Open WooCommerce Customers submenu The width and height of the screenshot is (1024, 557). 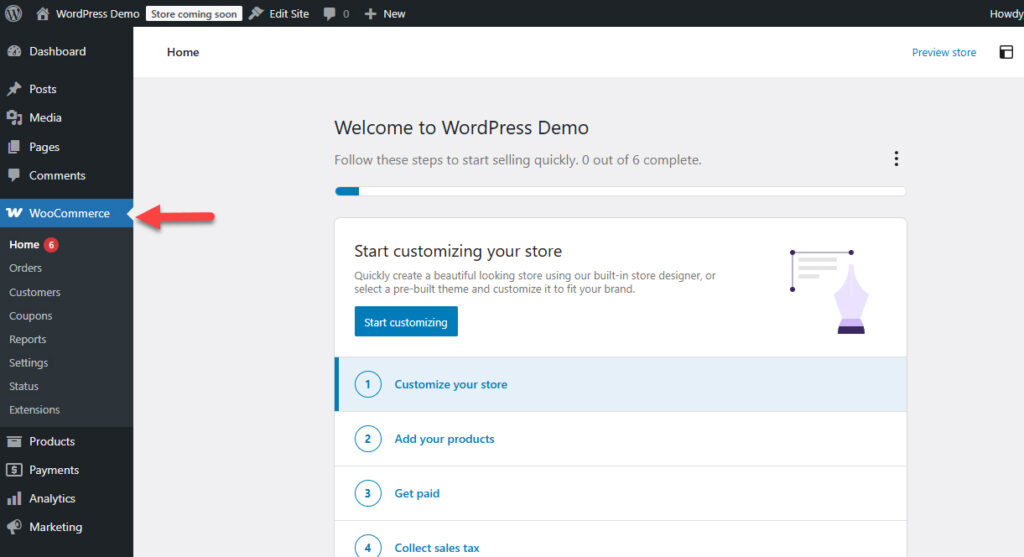coord(35,292)
